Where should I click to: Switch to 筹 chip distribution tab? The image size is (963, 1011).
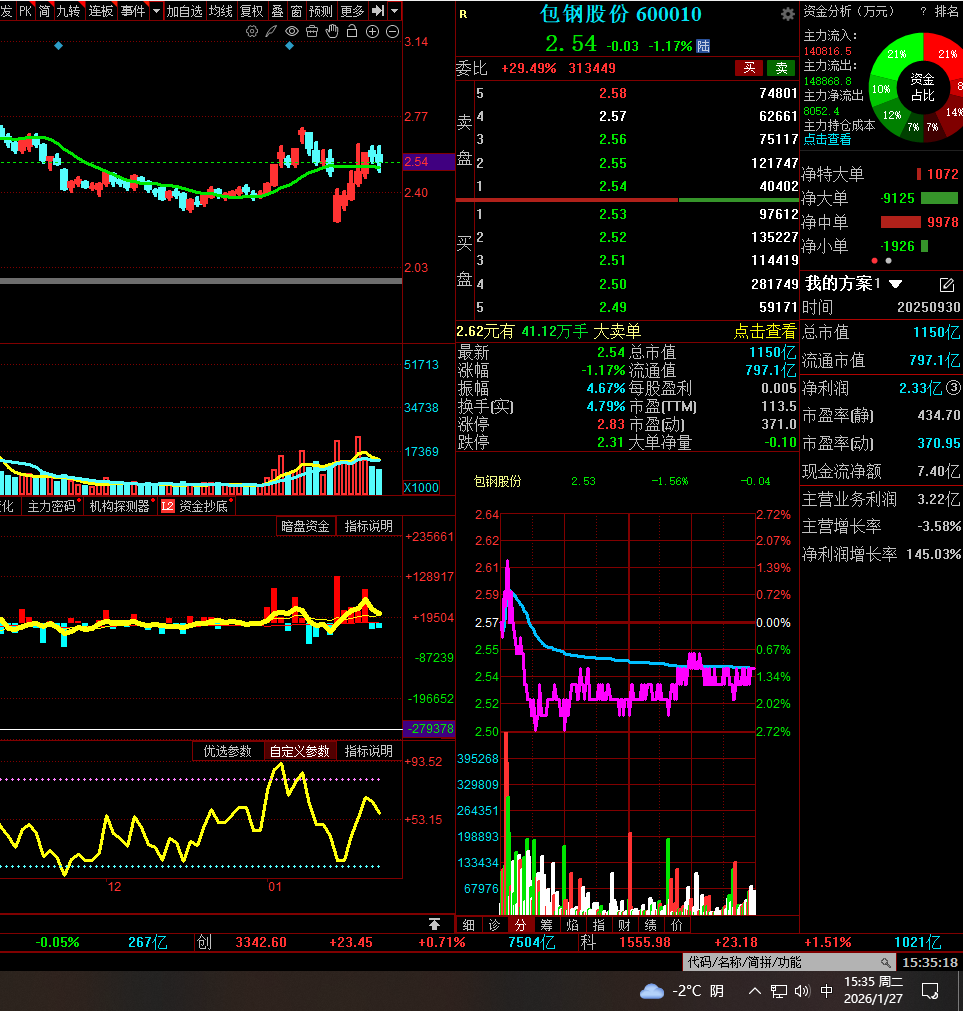pos(547,925)
